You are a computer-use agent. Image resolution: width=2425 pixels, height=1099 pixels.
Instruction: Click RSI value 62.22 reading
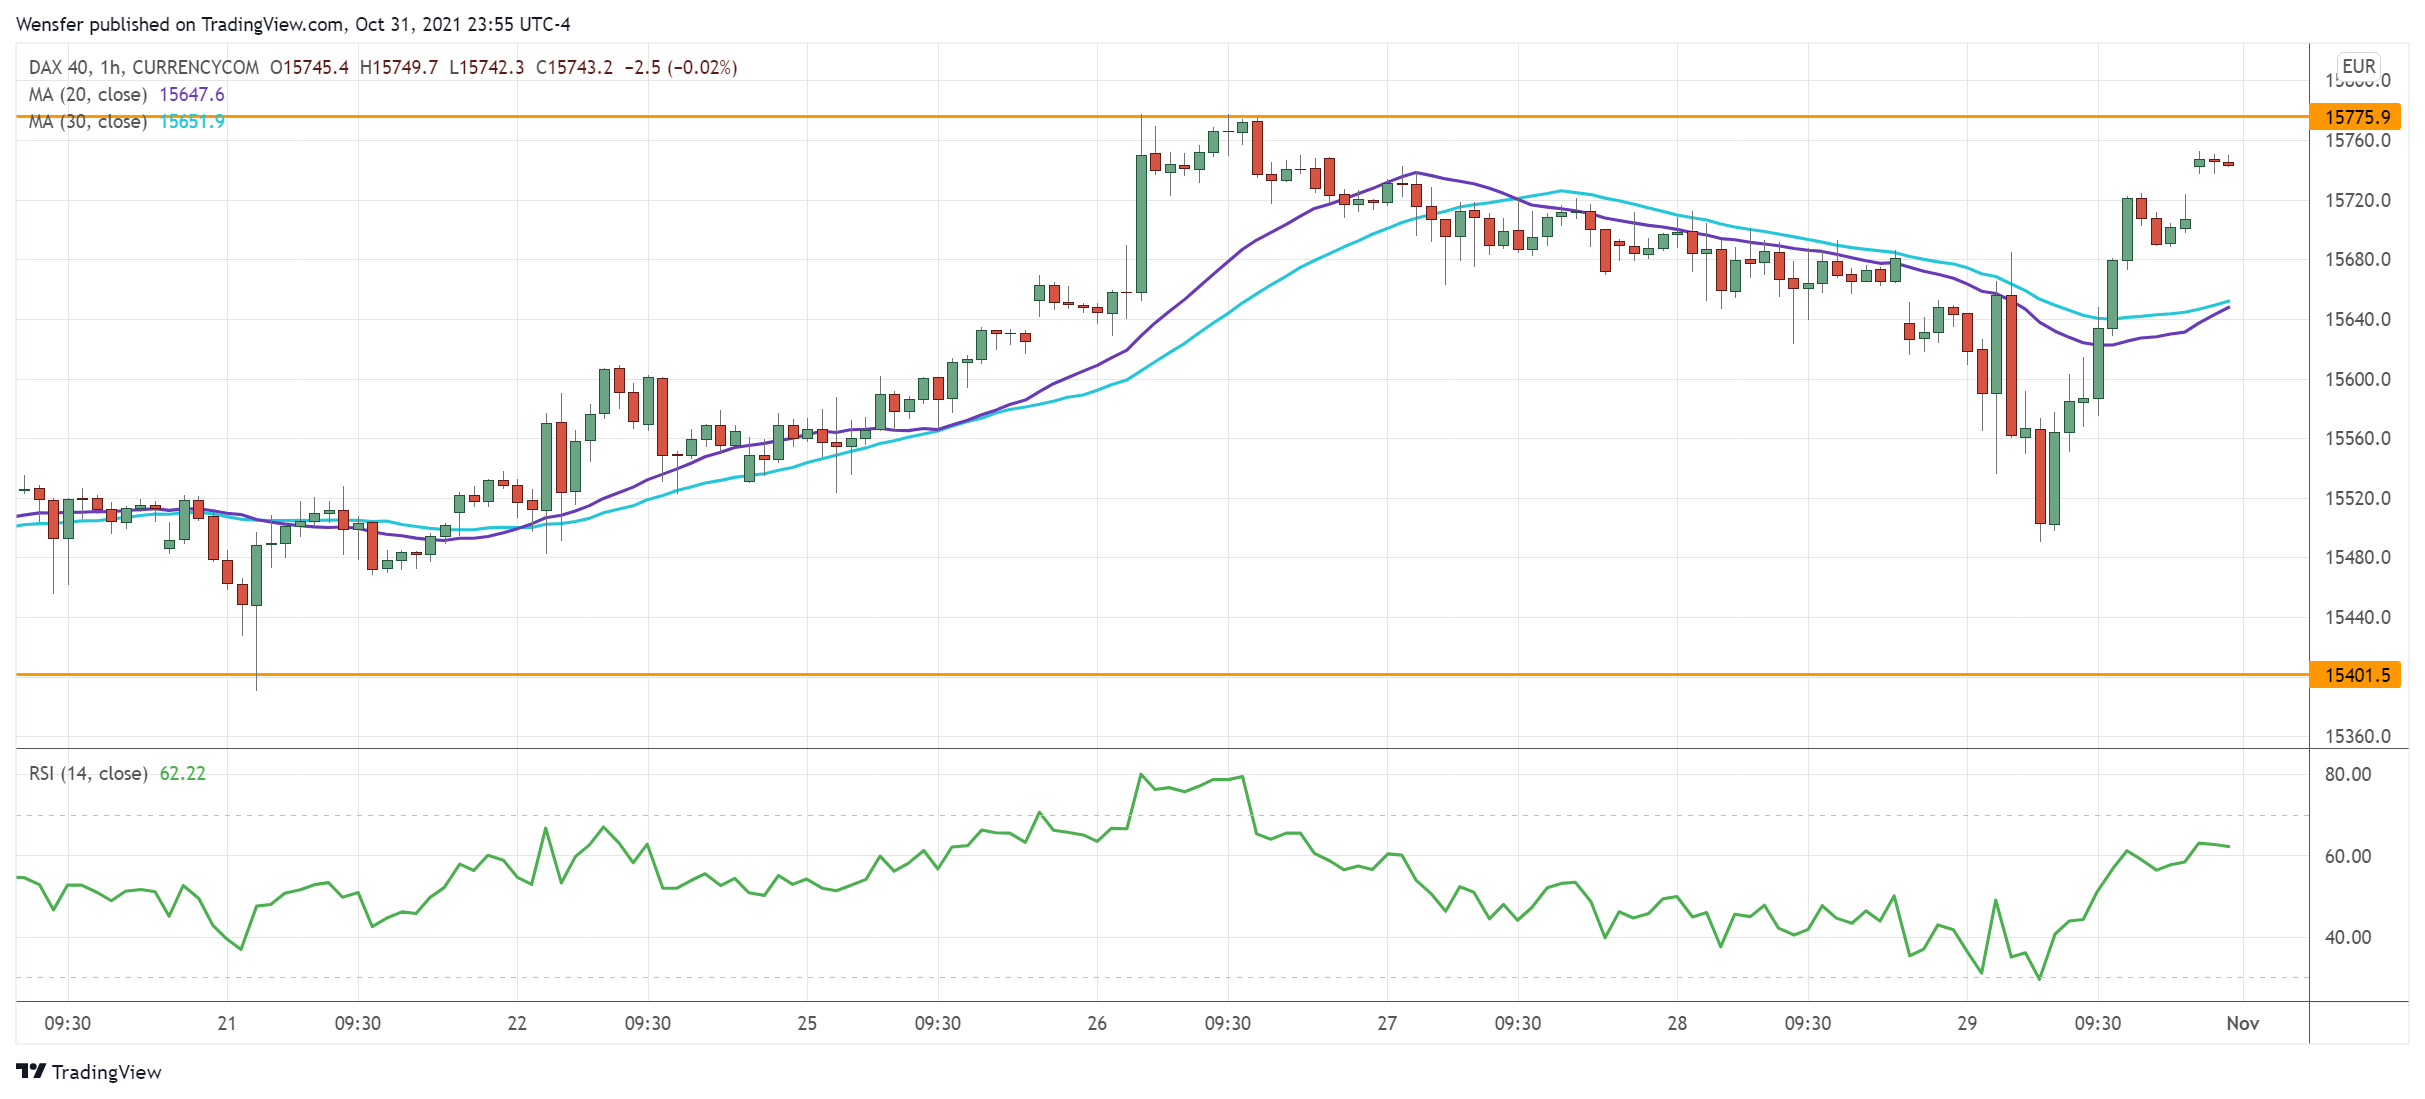pyautogui.click(x=183, y=773)
